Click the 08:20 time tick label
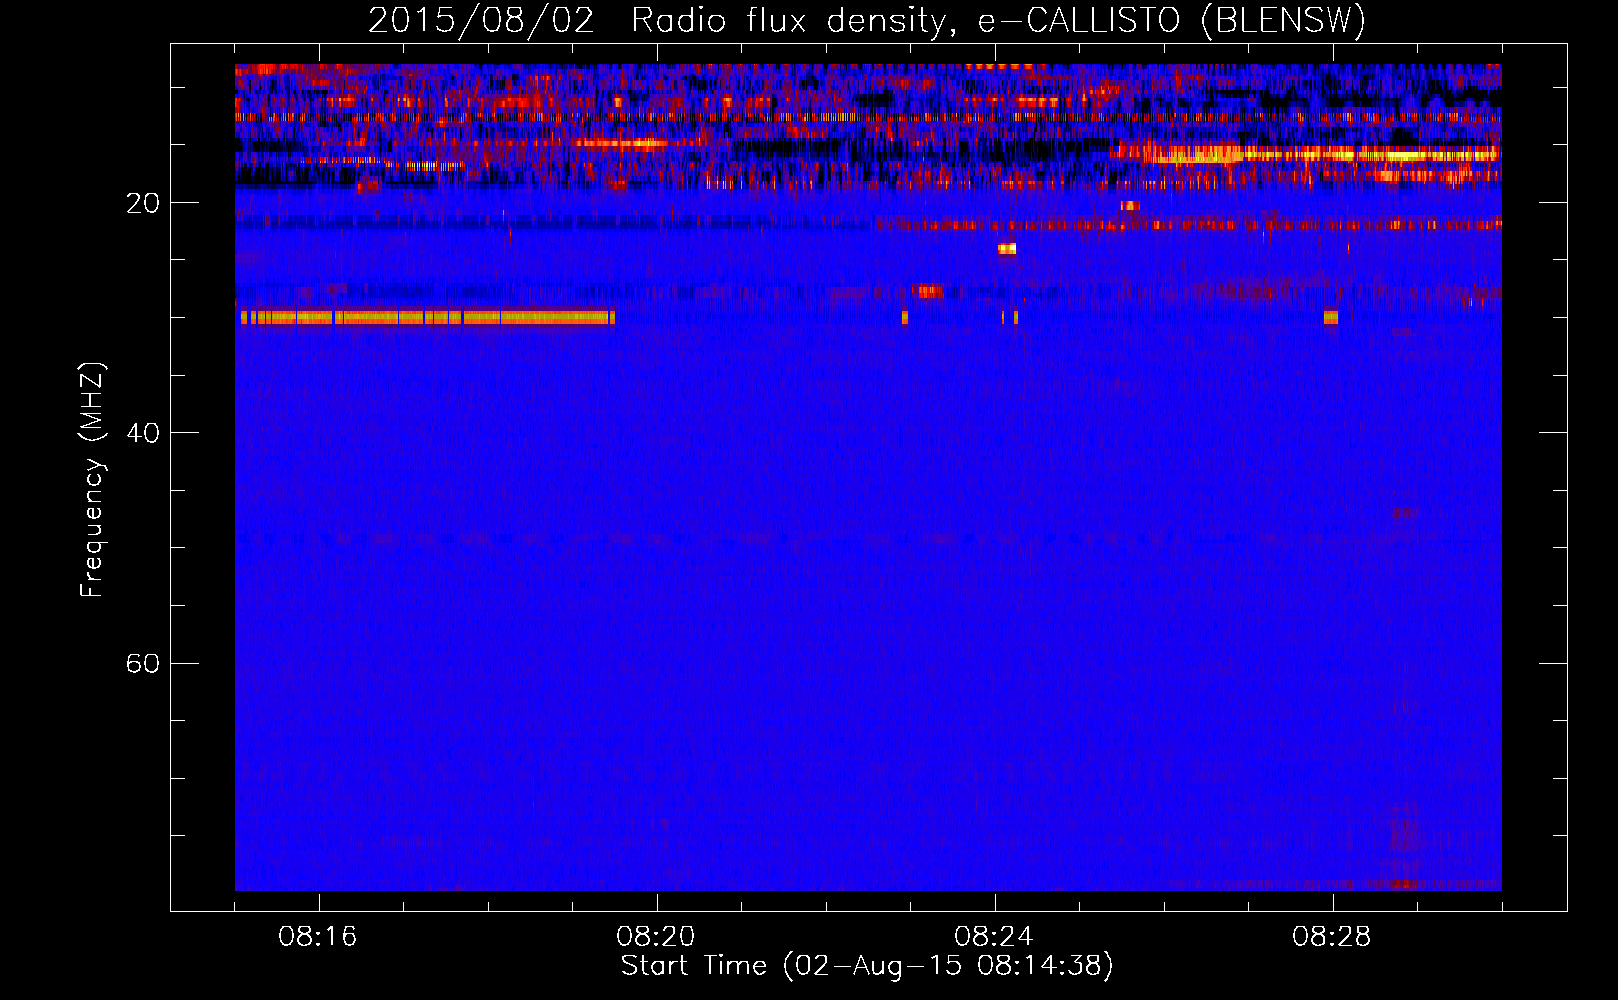 tap(656, 937)
